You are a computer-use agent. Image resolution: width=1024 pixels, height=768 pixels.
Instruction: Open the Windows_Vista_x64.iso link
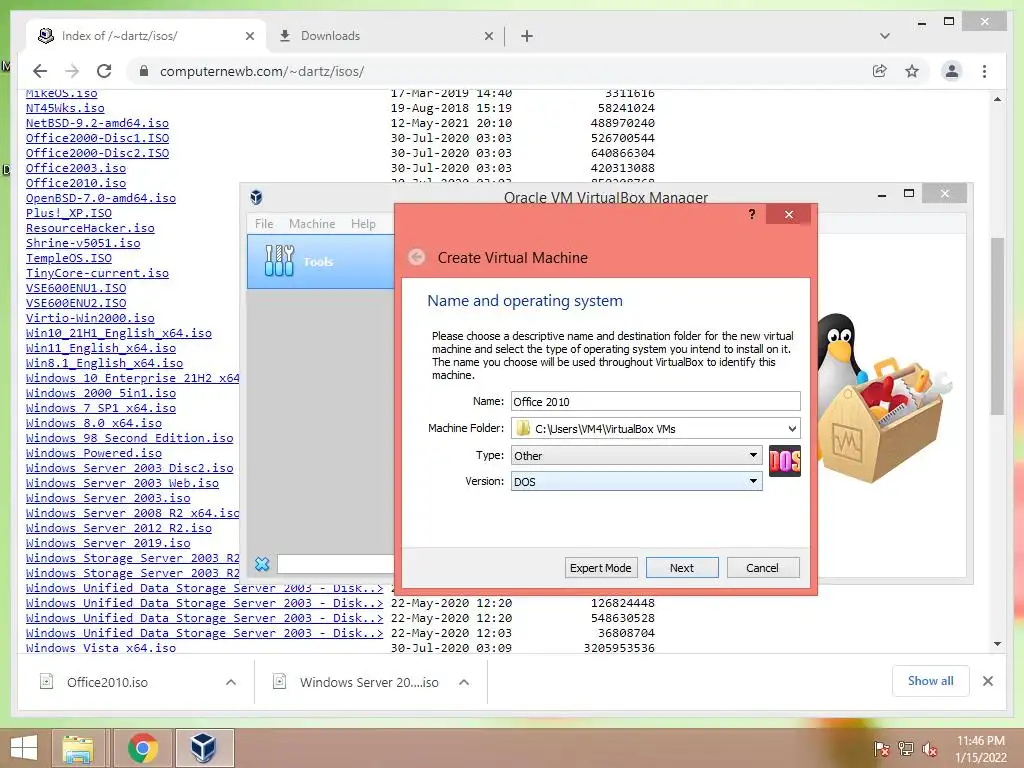tap(101, 648)
